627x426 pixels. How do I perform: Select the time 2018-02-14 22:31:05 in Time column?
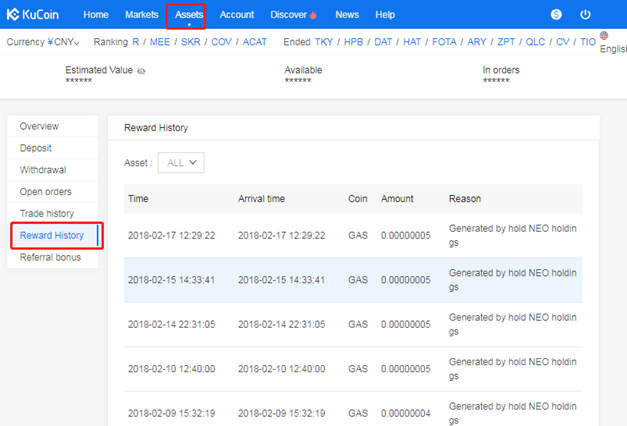click(x=172, y=324)
